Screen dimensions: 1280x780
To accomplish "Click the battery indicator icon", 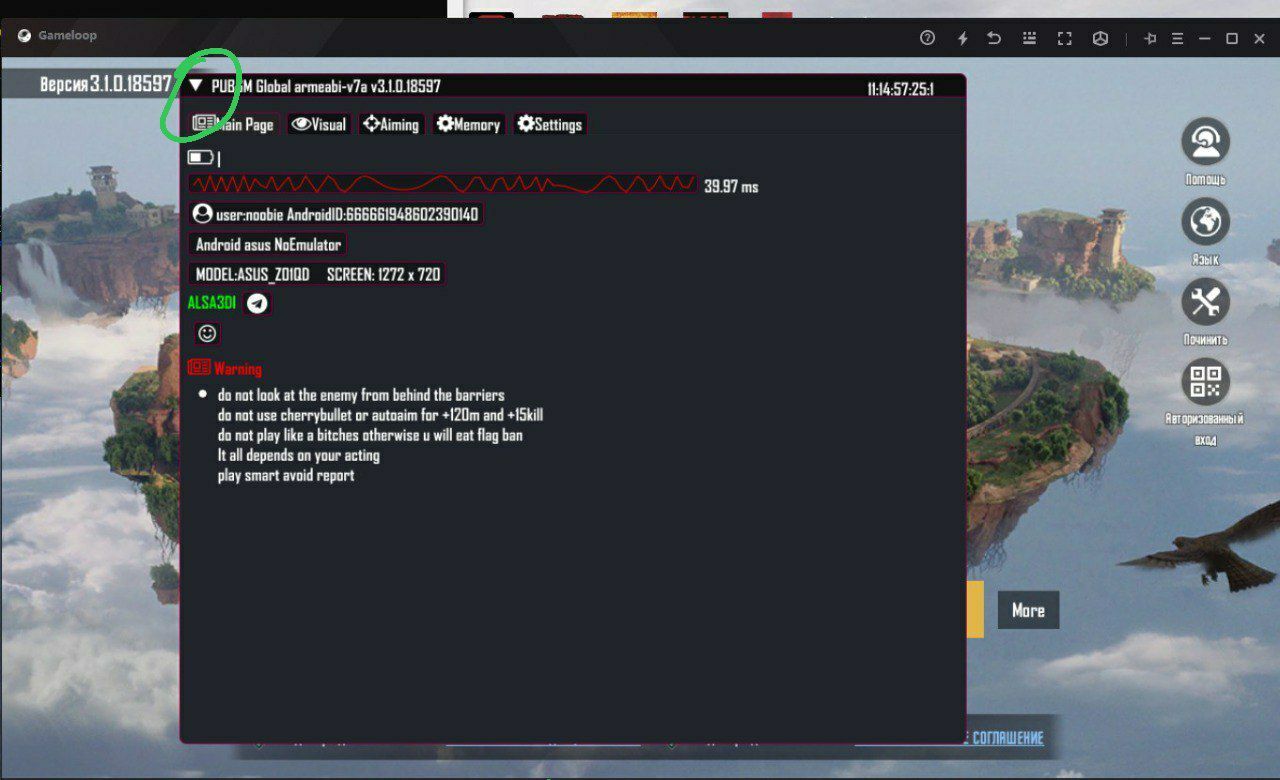I will tap(201, 157).
